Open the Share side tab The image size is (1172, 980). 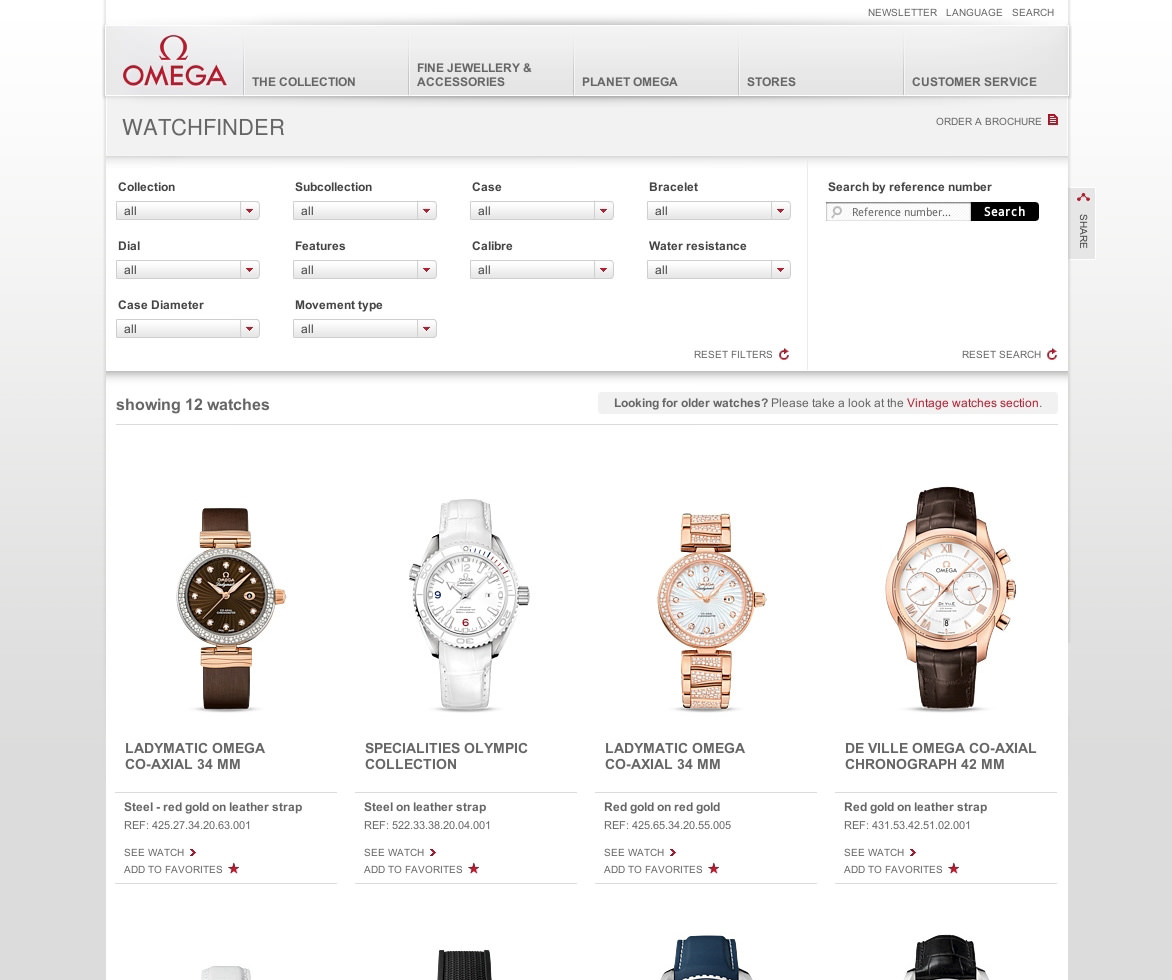tap(1082, 224)
